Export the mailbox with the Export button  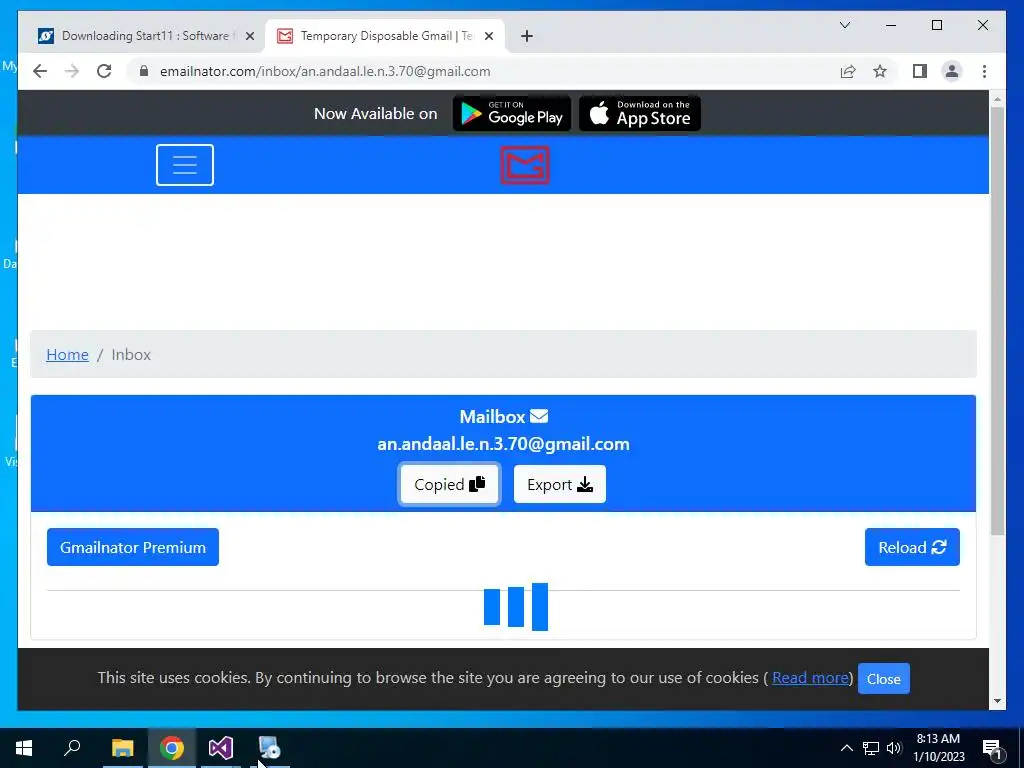click(x=560, y=484)
